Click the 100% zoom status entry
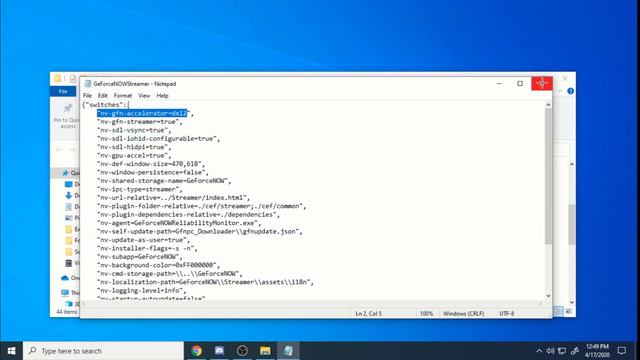The width and height of the screenshot is (640, 360). [x=426, y=313]
